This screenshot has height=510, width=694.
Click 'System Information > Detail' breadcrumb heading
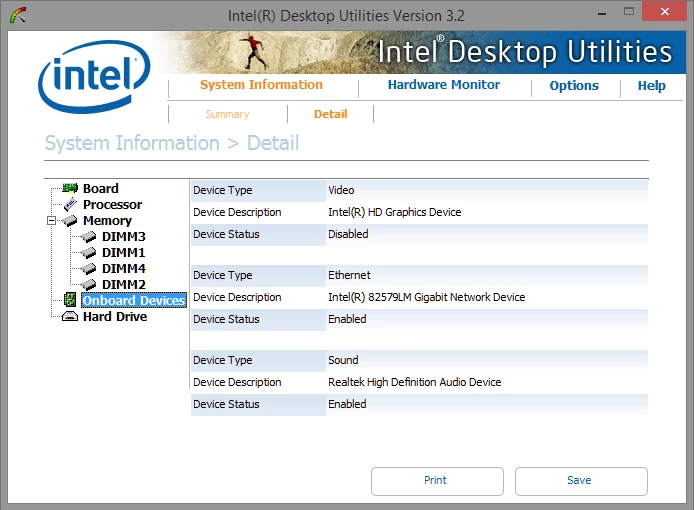point(172,143)
